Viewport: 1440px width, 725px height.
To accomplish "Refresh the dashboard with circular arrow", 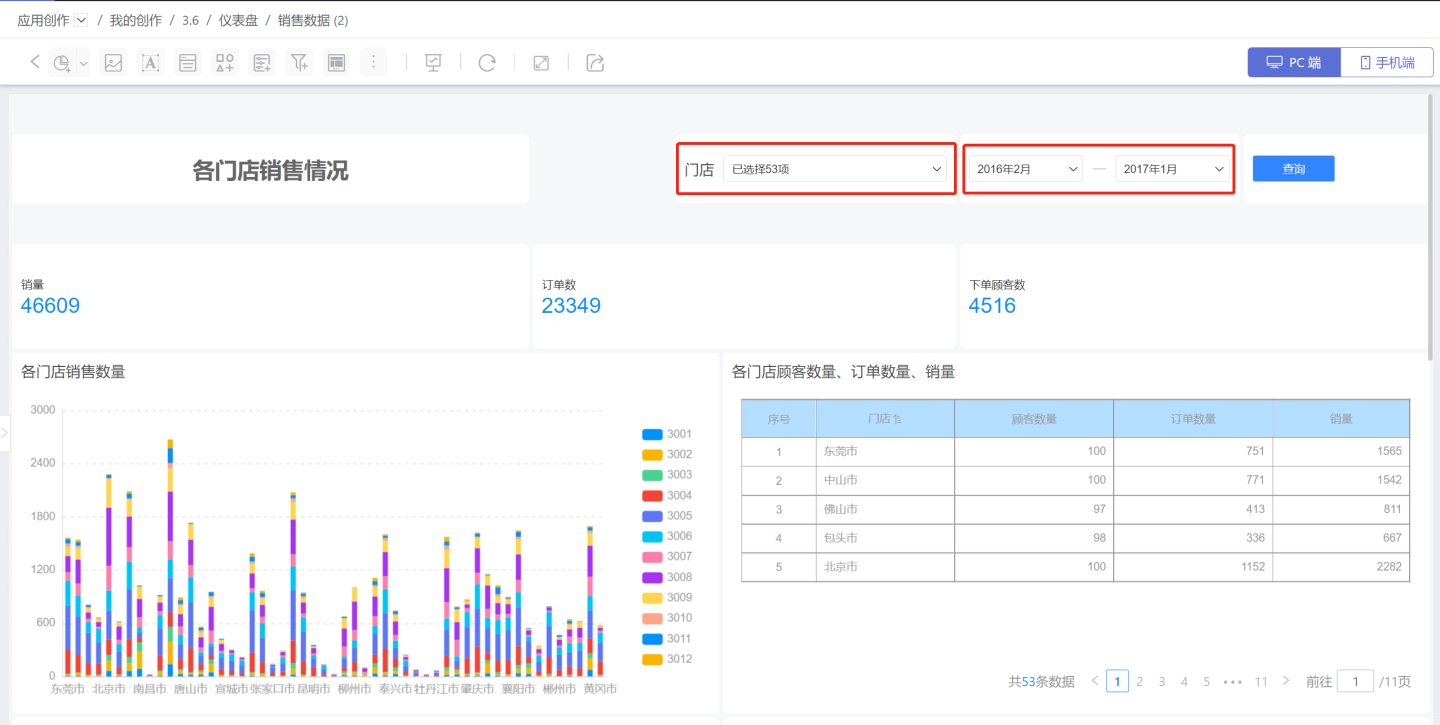I will (487, 63).
